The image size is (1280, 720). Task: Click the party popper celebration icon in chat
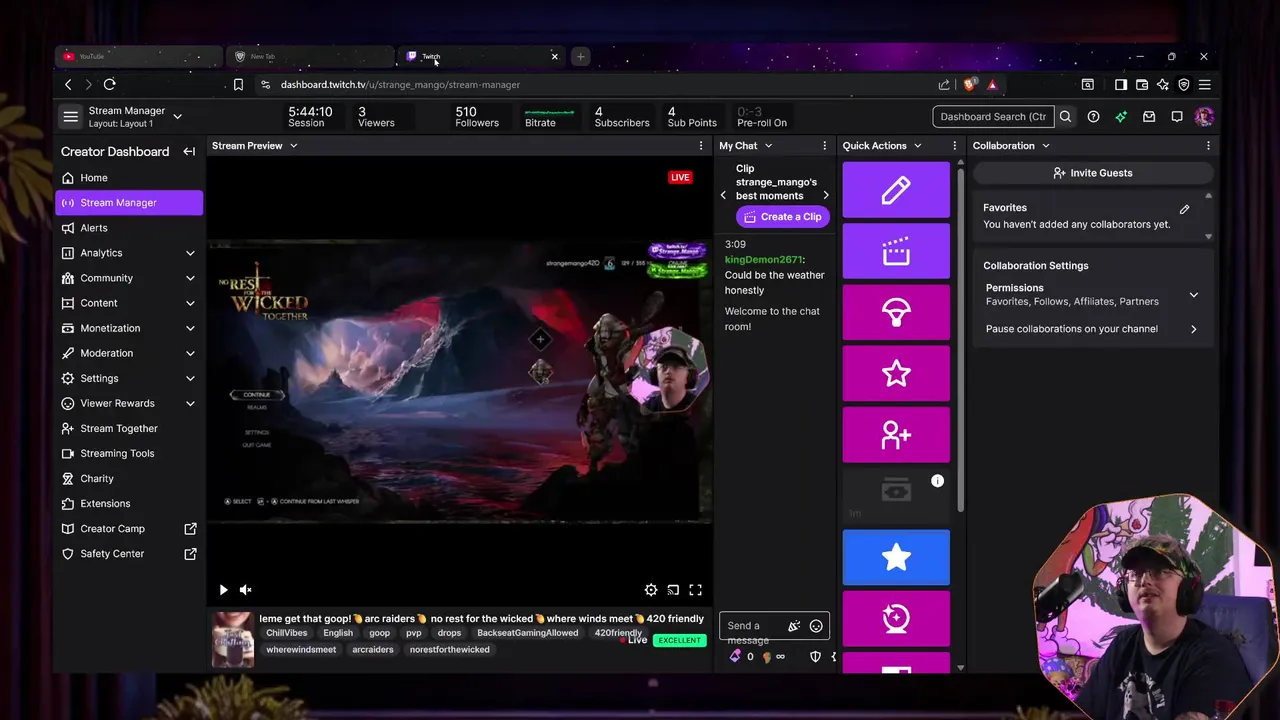[794, 626]
